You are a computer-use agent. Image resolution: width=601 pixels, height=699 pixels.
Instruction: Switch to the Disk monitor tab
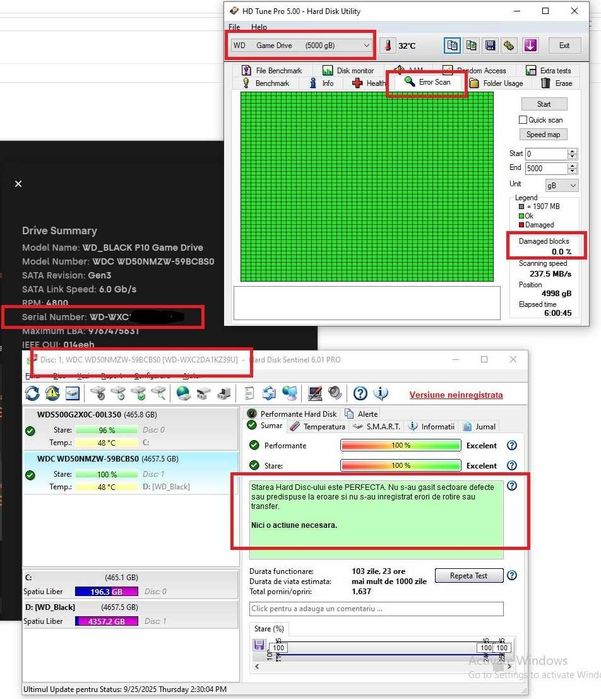point(348,70)
